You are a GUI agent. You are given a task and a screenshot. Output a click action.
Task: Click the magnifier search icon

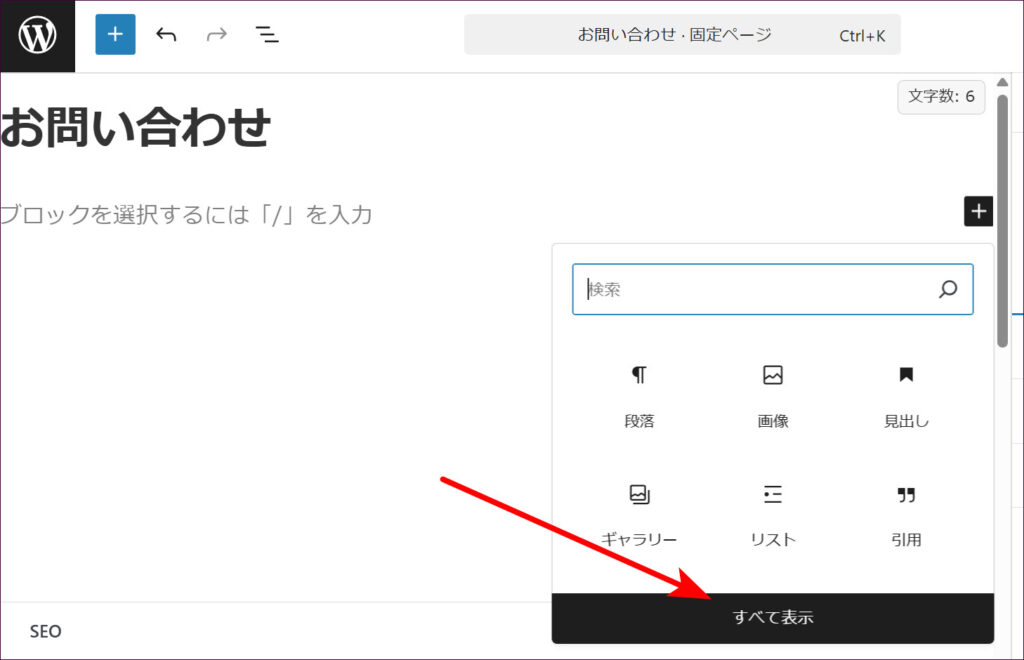click(948, 290)
